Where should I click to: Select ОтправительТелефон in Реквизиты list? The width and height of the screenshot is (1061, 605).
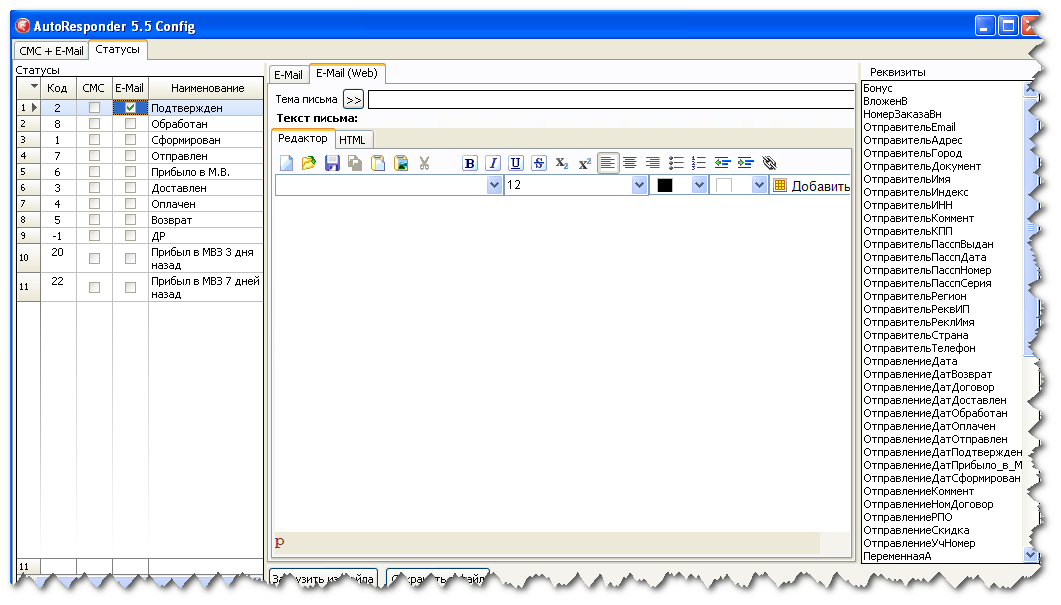click(x=919, y=349)
